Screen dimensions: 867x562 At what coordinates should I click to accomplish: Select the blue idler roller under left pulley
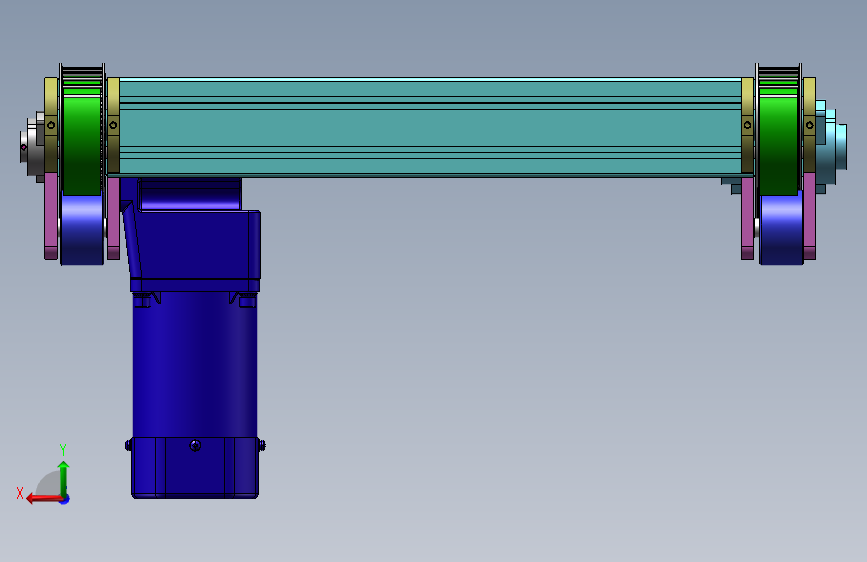[x=82, y=230]
